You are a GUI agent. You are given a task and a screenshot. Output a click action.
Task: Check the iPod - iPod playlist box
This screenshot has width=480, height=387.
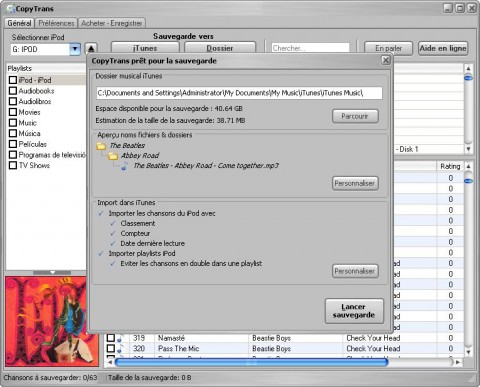click(13, 80)
